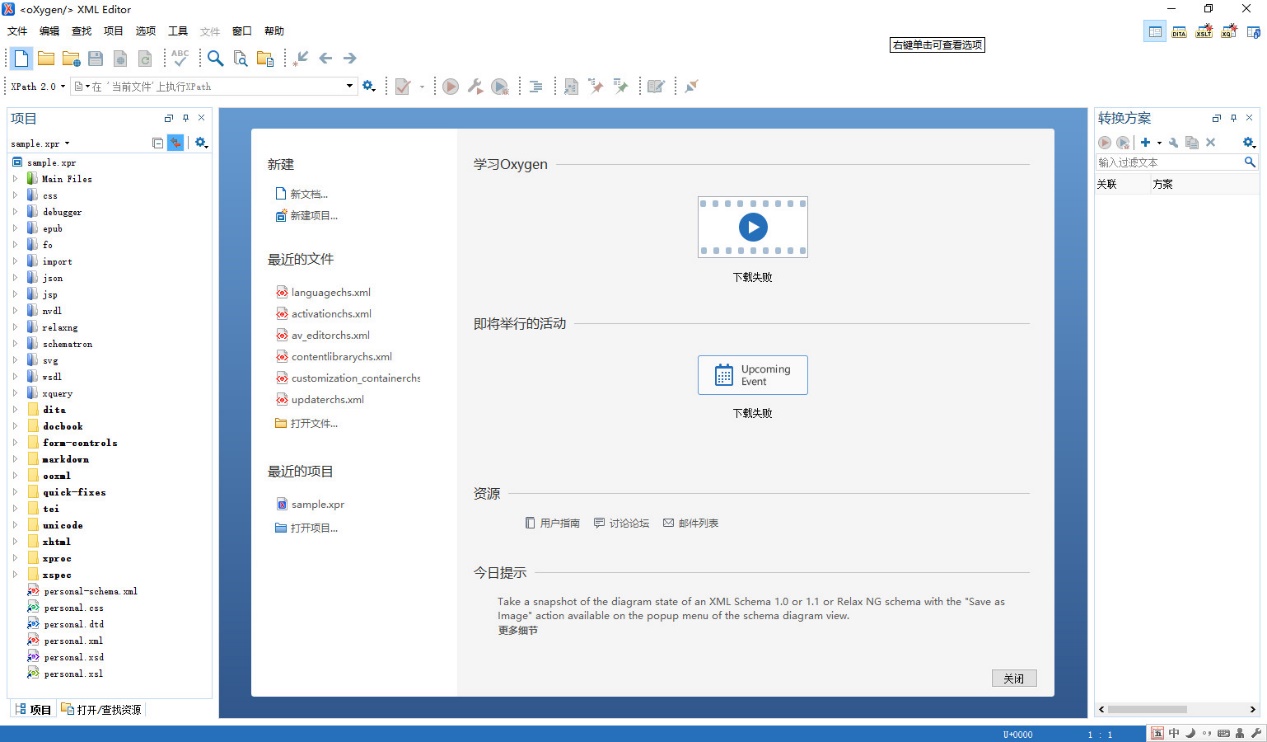Pin the transformation scenarios panel
This screenshot has height=742, width=1267.
click(1233, 118)
